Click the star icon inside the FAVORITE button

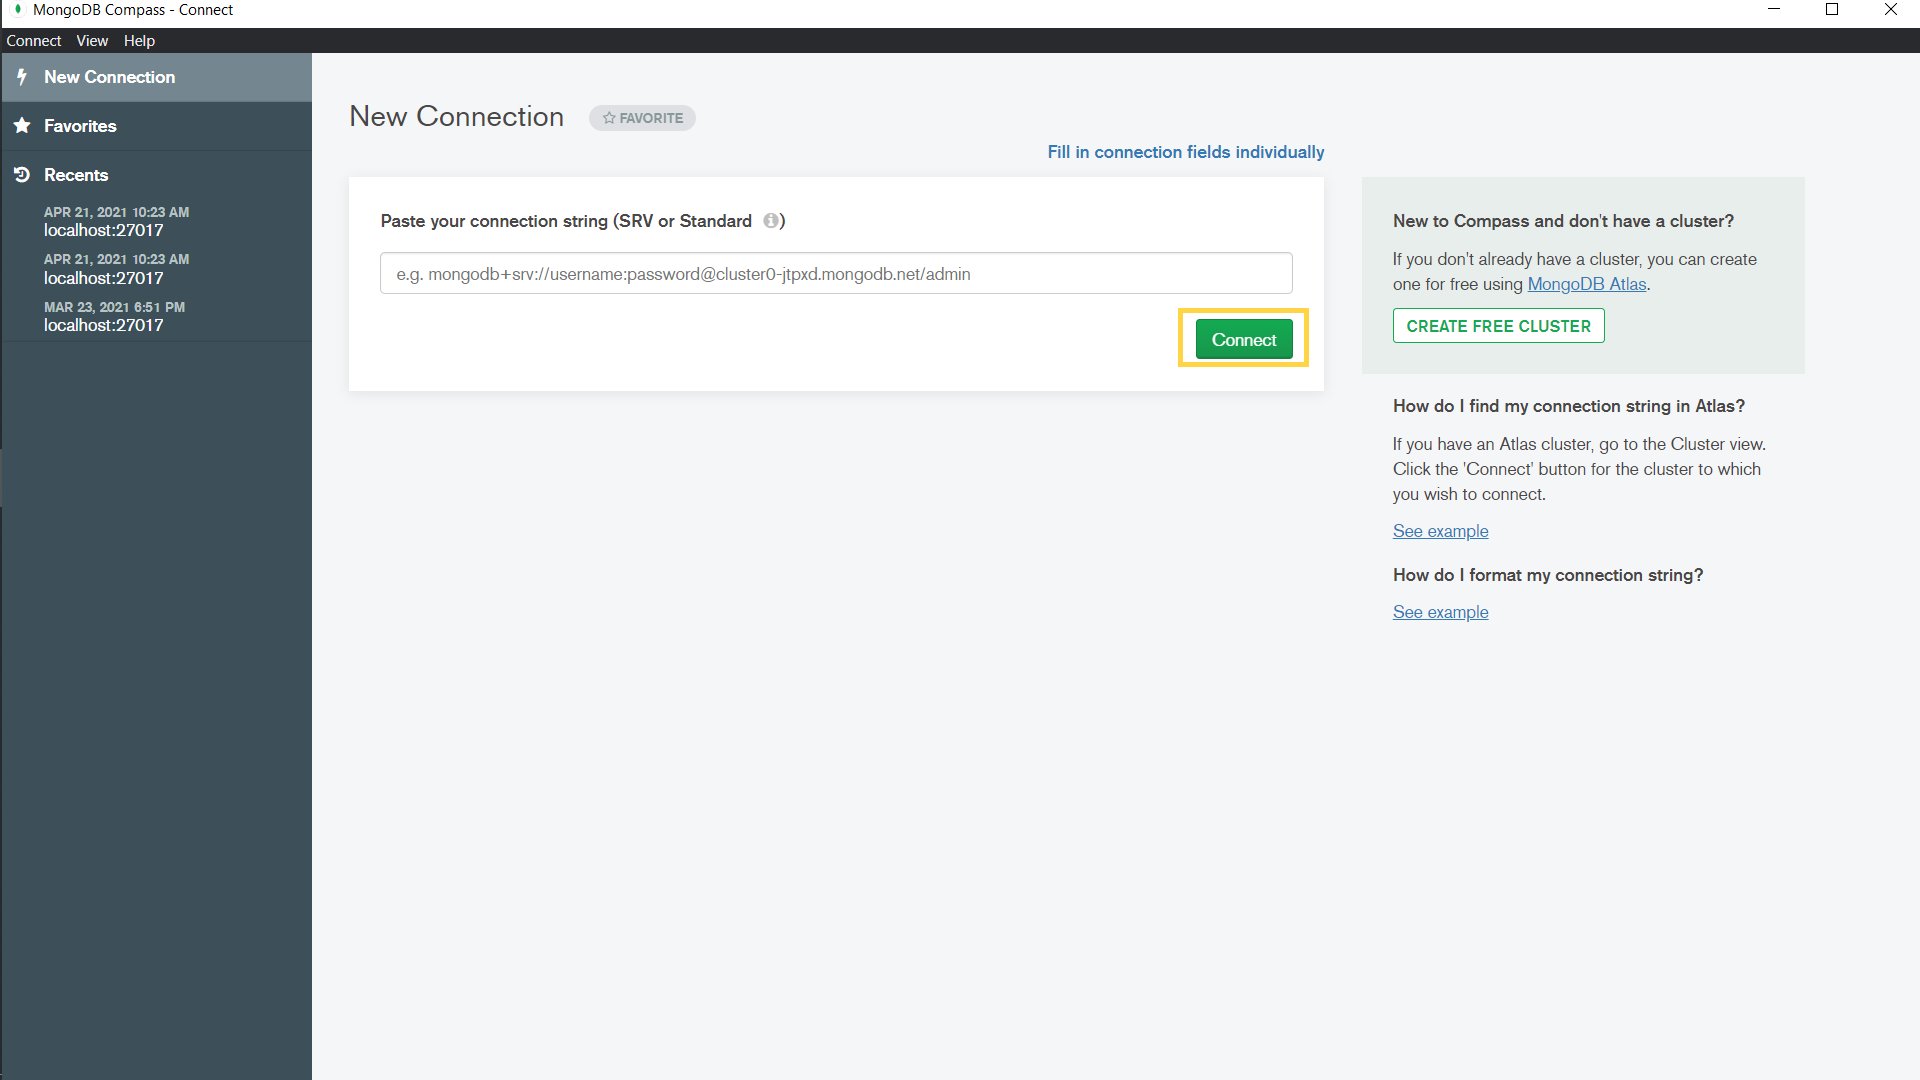point(609,118)
